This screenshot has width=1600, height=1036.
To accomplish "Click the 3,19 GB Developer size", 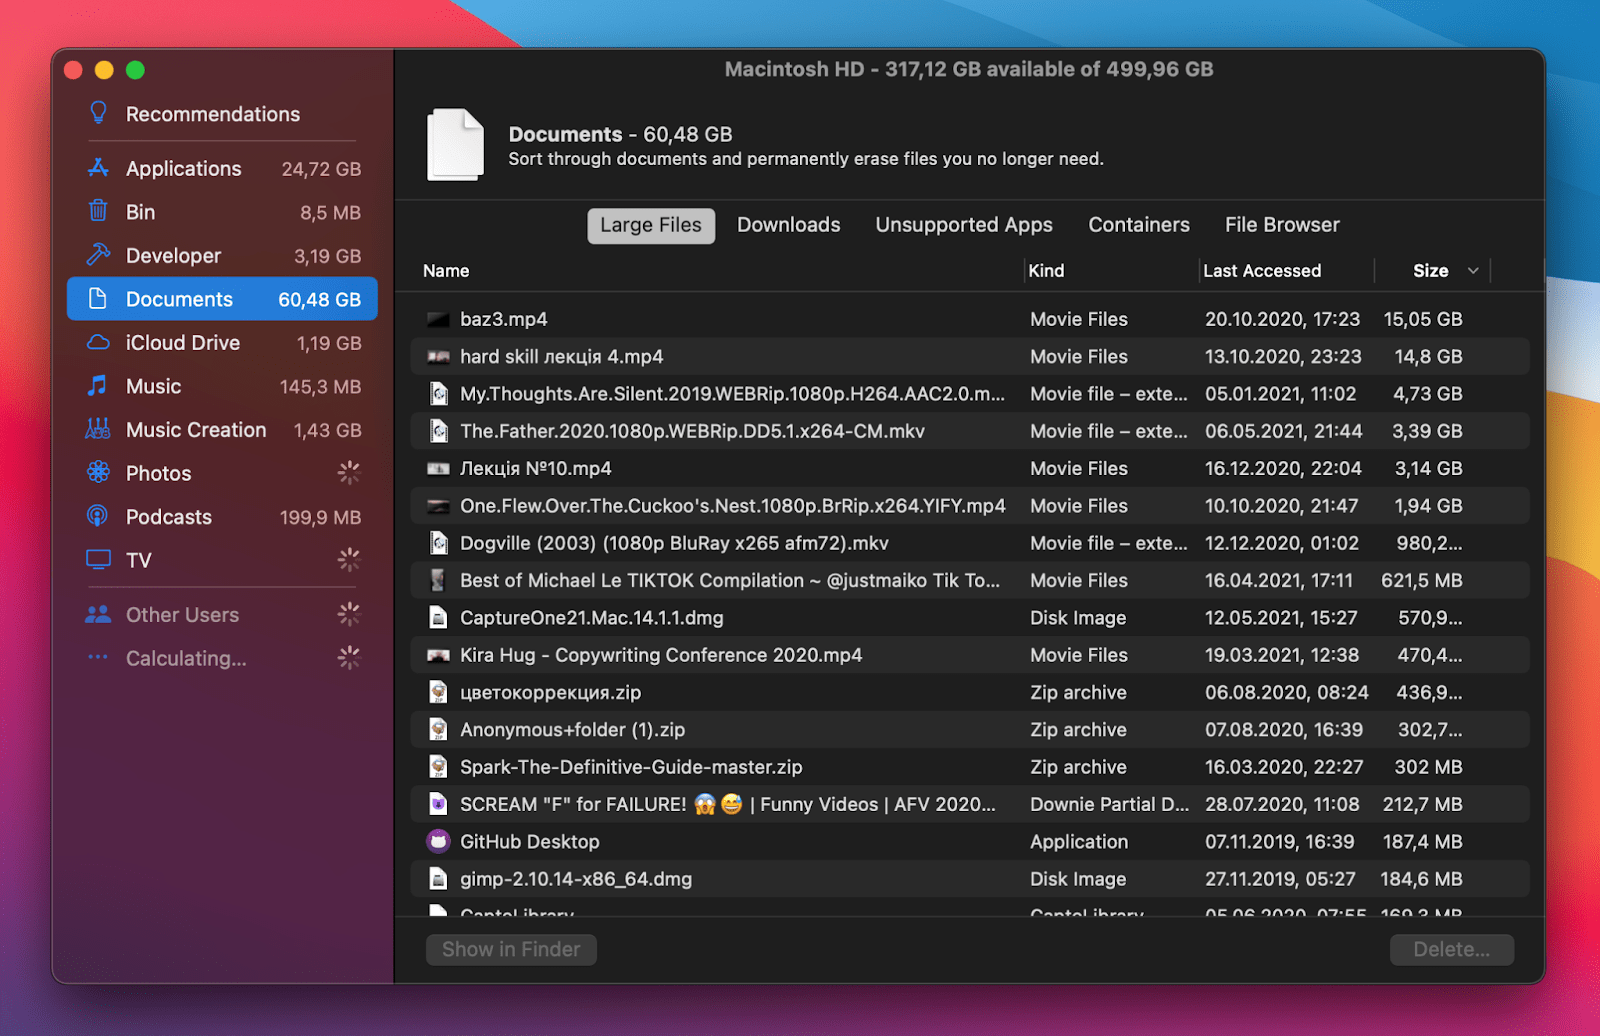I will pos(327,256).
